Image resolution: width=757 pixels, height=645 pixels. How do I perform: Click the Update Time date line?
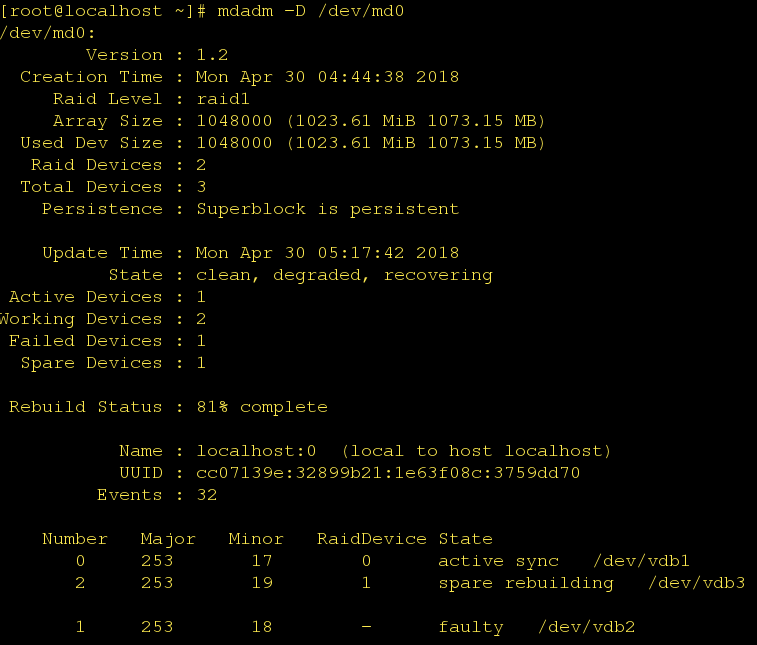click(x=328, y=253)
